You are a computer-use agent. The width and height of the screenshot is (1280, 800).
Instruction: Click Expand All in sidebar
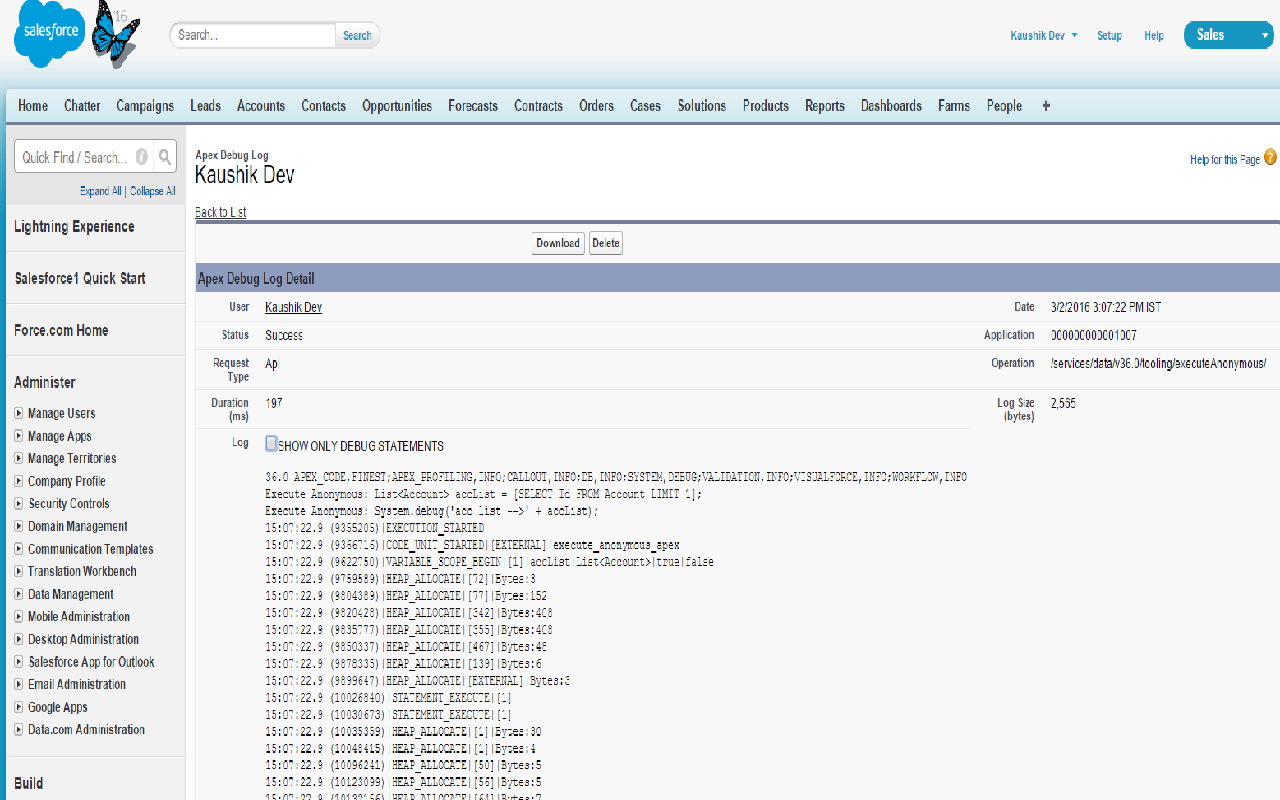[101, 191]
